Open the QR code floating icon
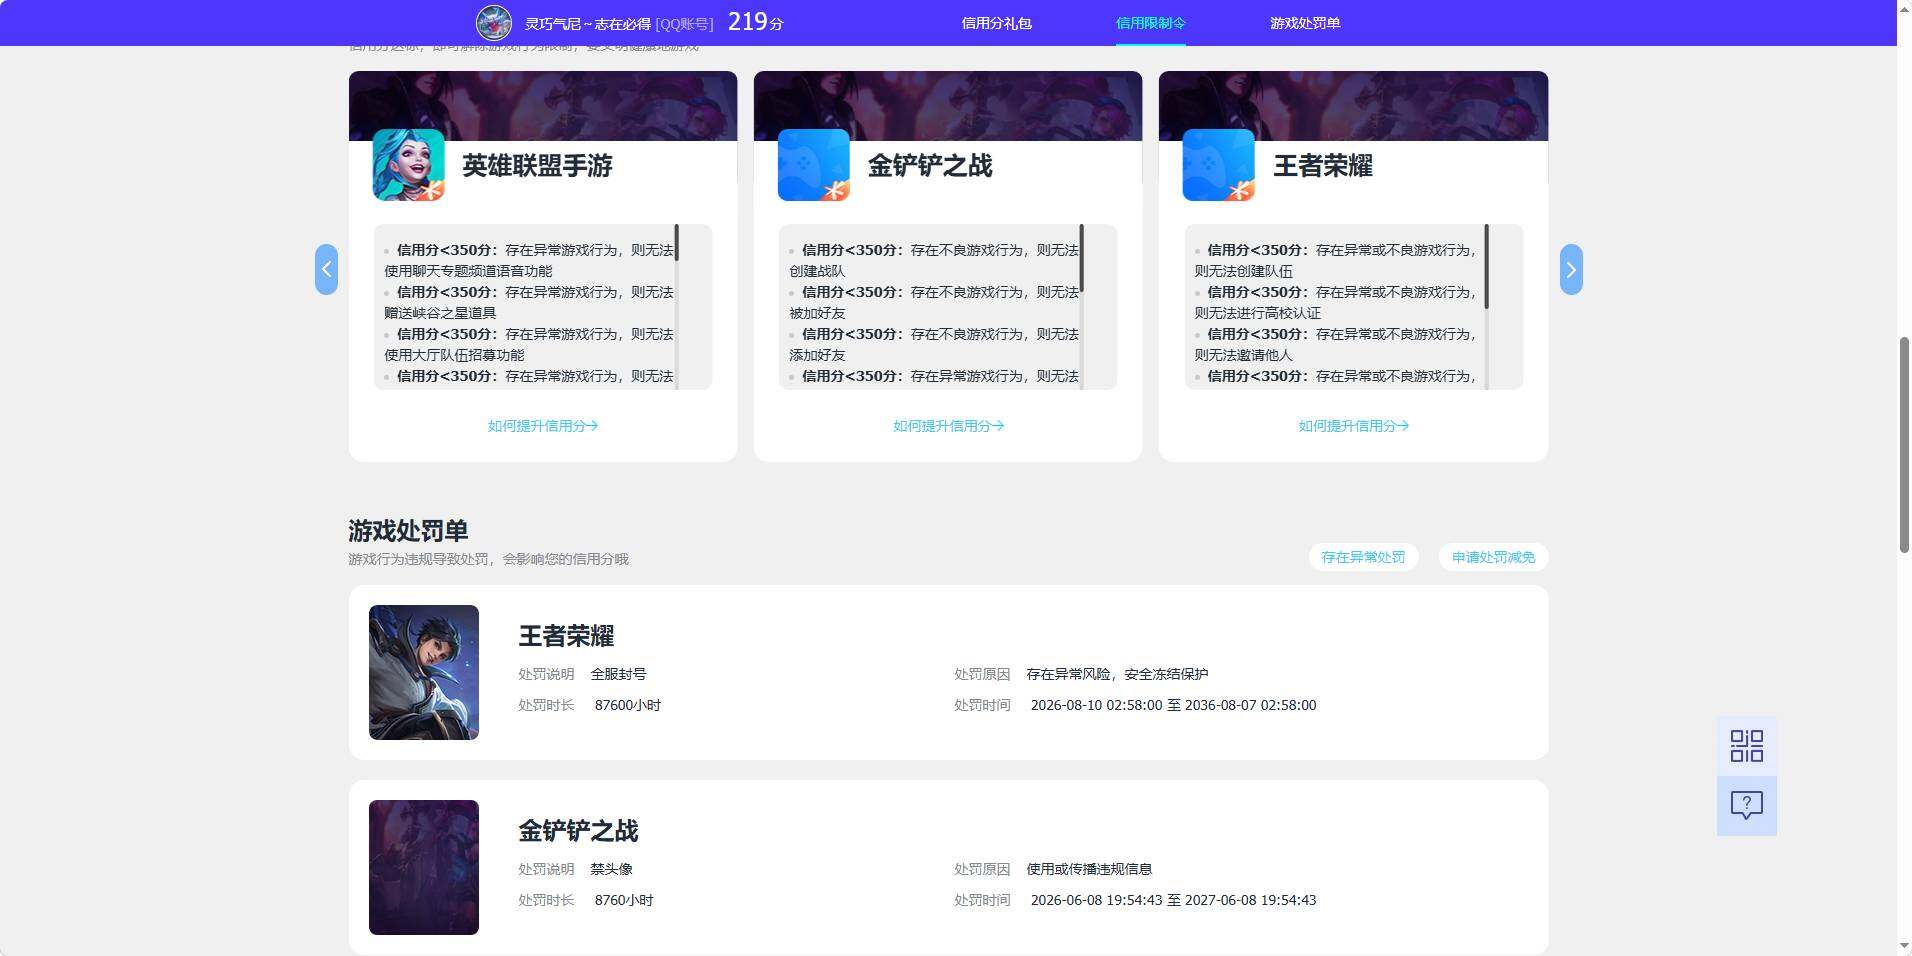This screenshot has width=1912, height=956. pyautogui.click(x=1746, y=746)
